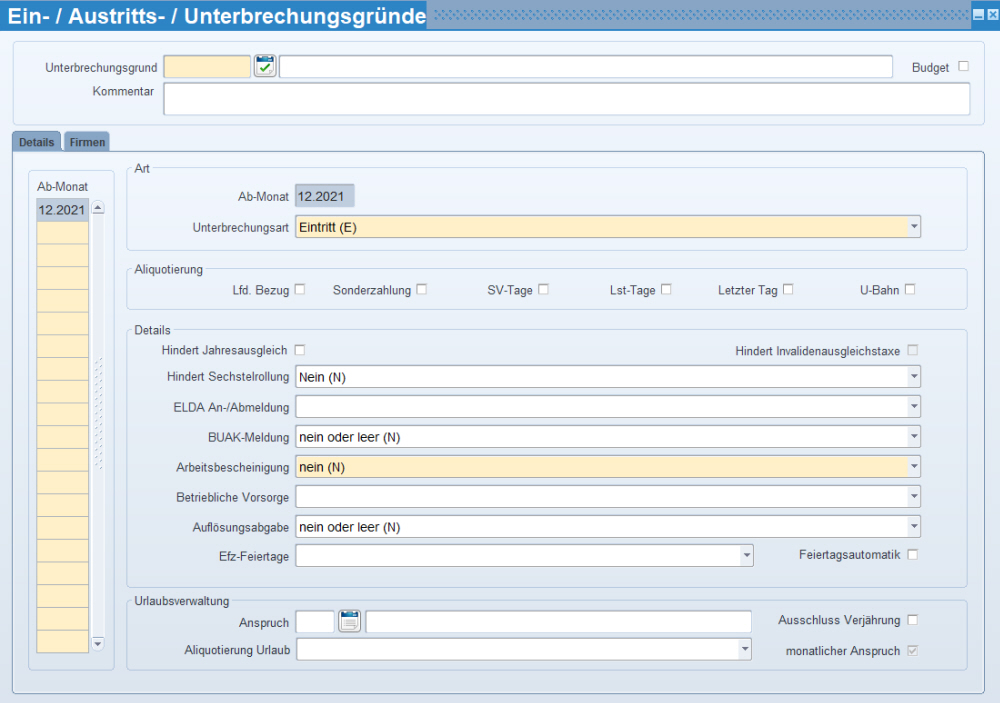Check Ausschluss Verjährung
This screenshot has height=703, width=1000.
913,620
